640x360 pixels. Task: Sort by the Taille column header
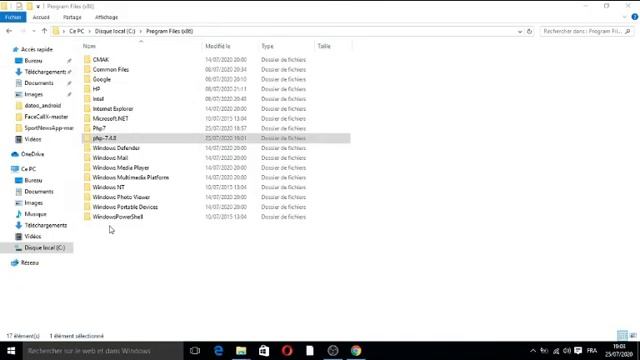tap(324, 46)
